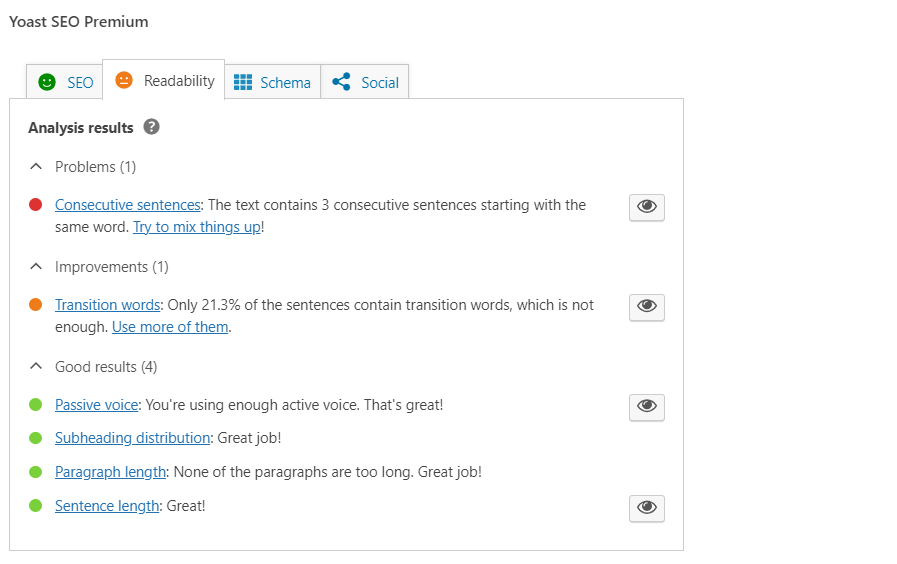Click the Social share icon

(x=341, y=82)
